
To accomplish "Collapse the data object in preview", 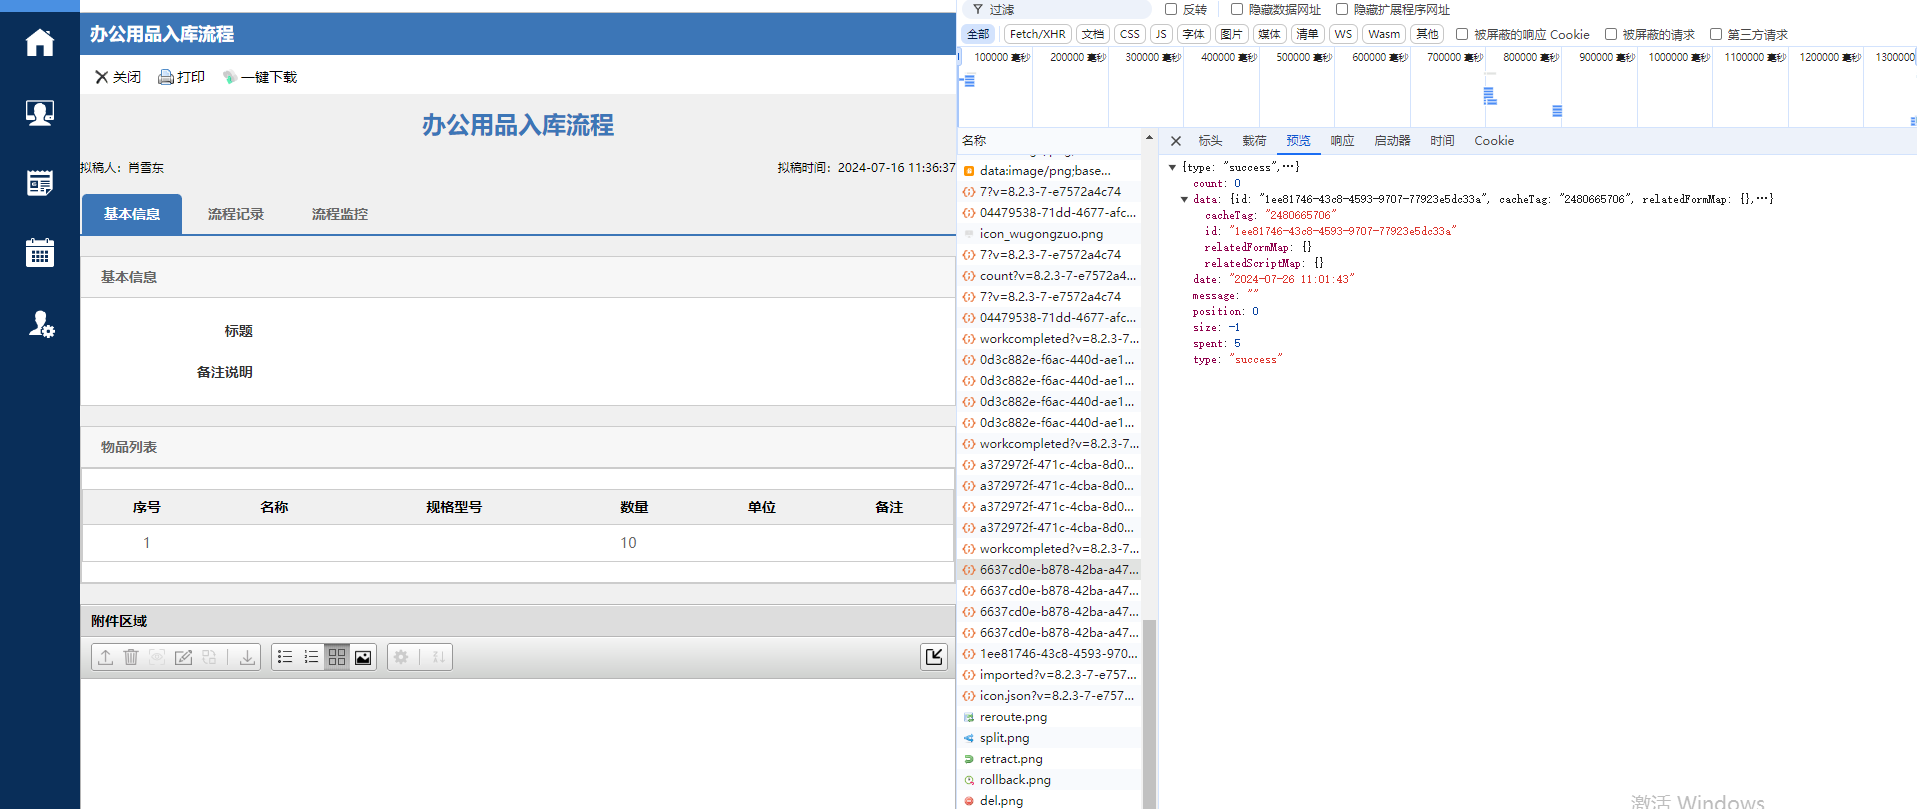I will click(1184, 200).
